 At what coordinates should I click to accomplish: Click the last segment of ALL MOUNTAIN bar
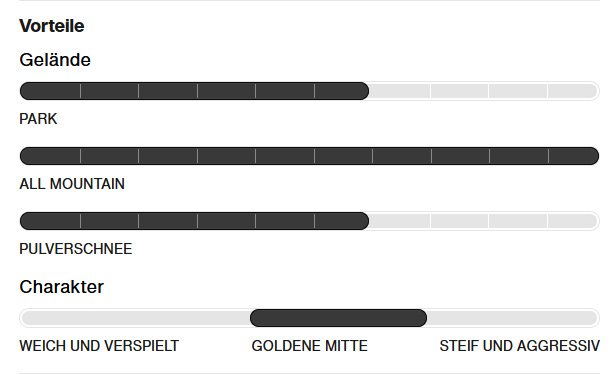[574, 156]
